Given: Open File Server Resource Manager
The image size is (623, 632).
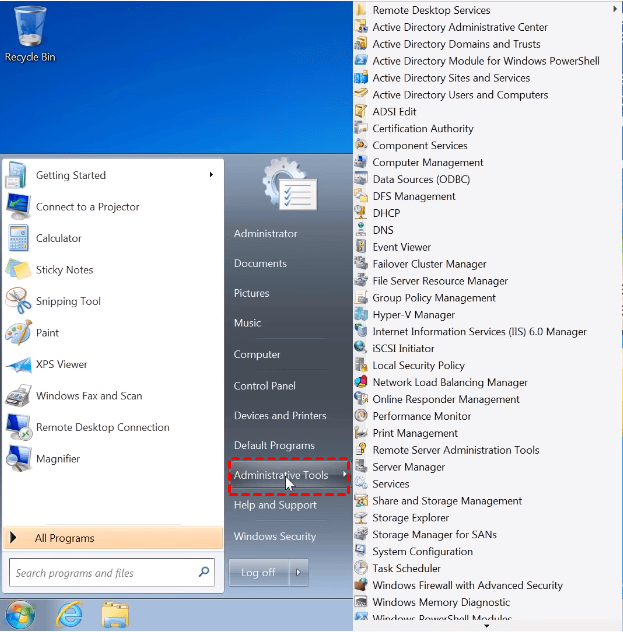Looking at the screenshot, I should 440,281.
